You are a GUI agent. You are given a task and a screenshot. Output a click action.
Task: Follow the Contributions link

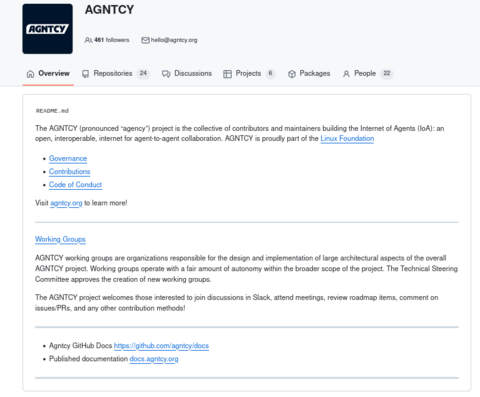(x=69, y=171)
